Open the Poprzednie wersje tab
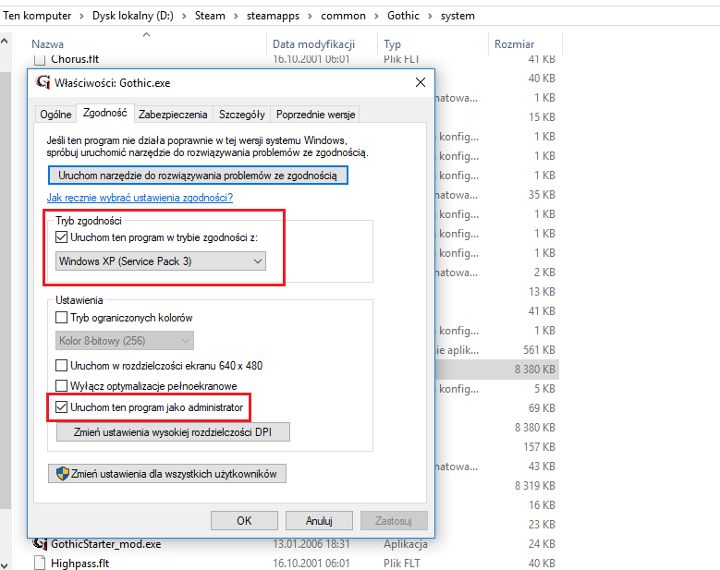Viewport: 720px width, 570px height. [315, 114]
